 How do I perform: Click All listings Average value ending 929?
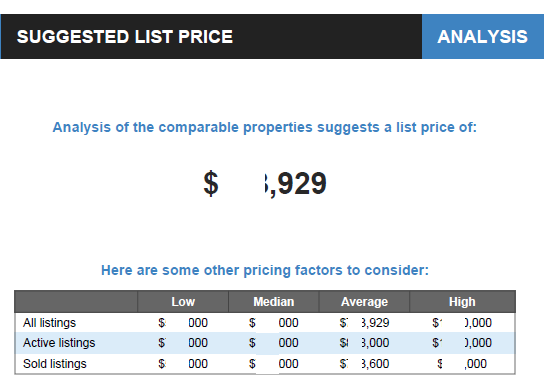coord(364,323)
